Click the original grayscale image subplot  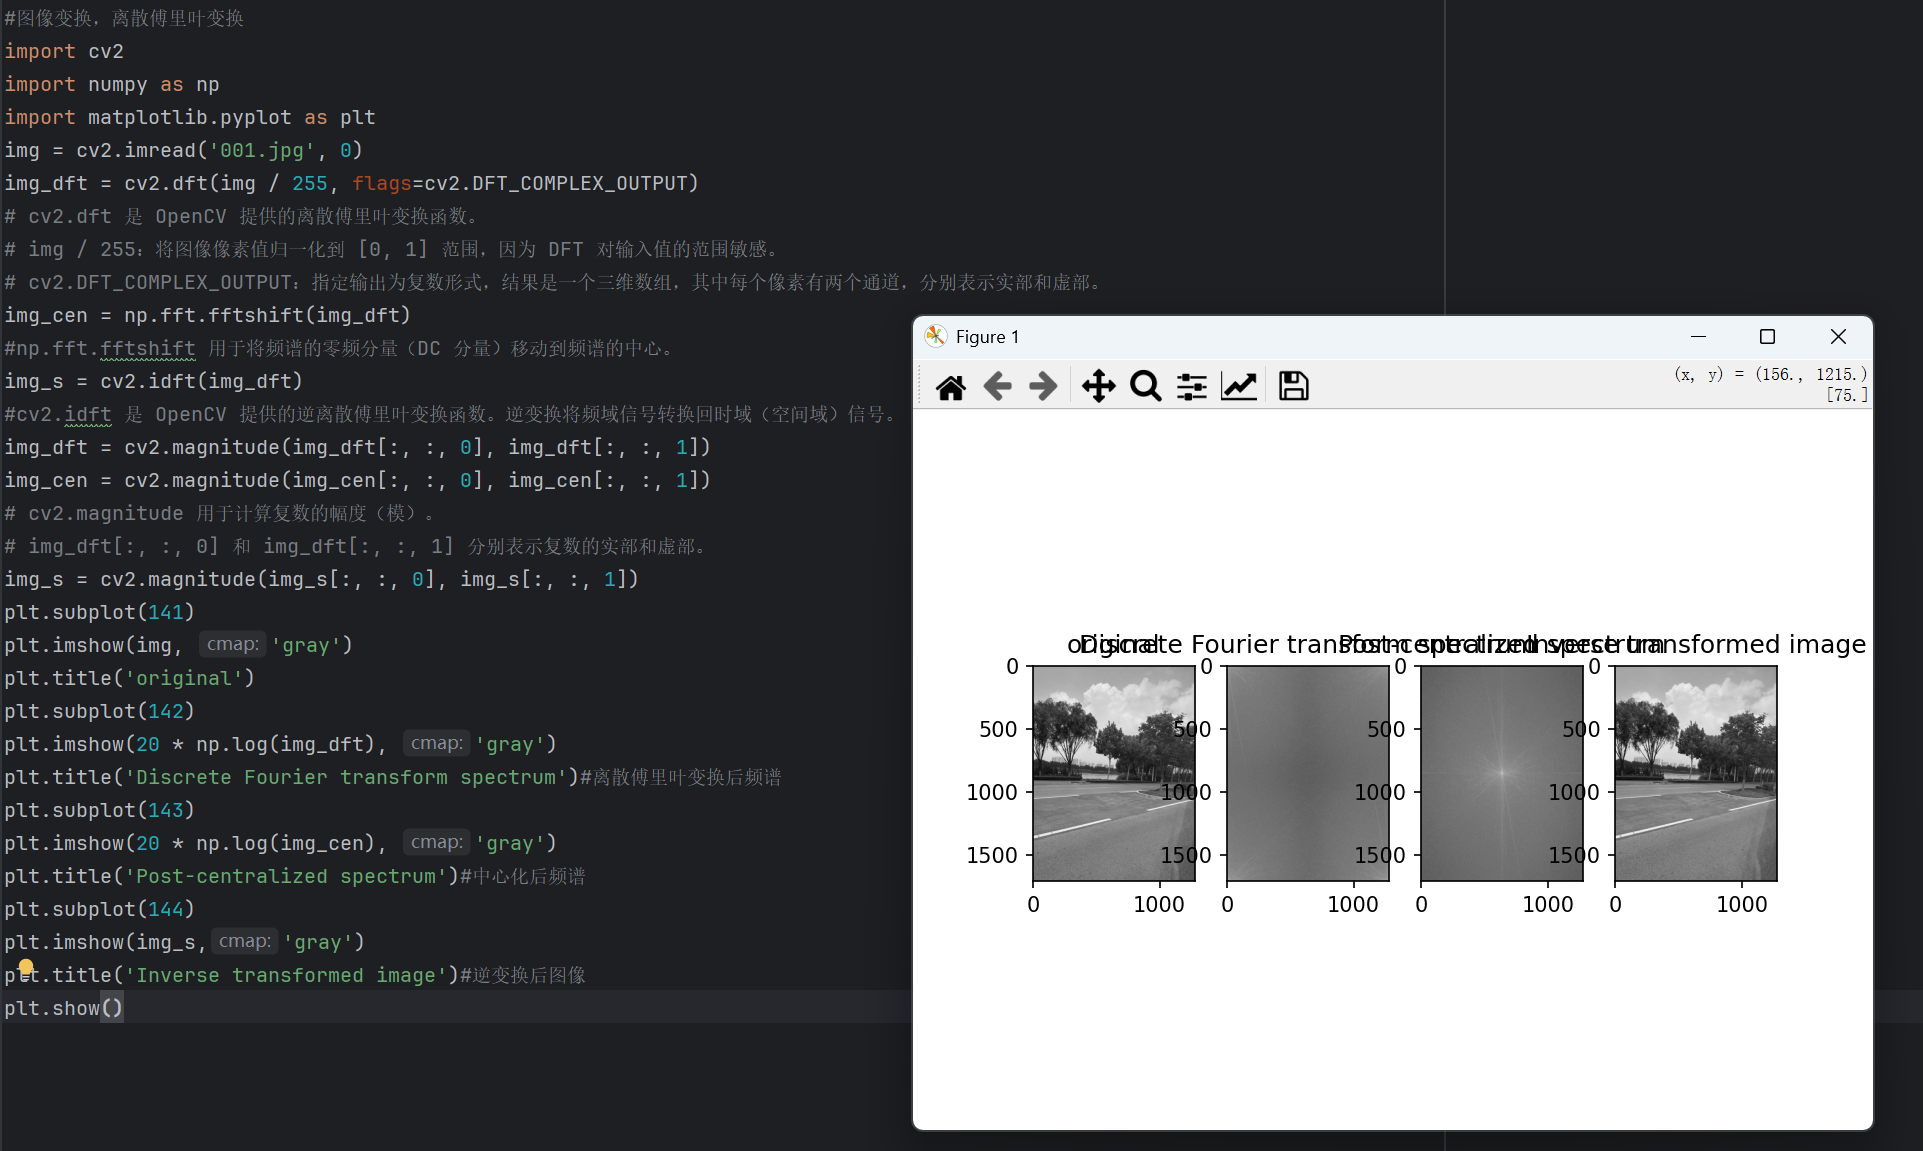pyautogui.click(x=1113, y=773)
